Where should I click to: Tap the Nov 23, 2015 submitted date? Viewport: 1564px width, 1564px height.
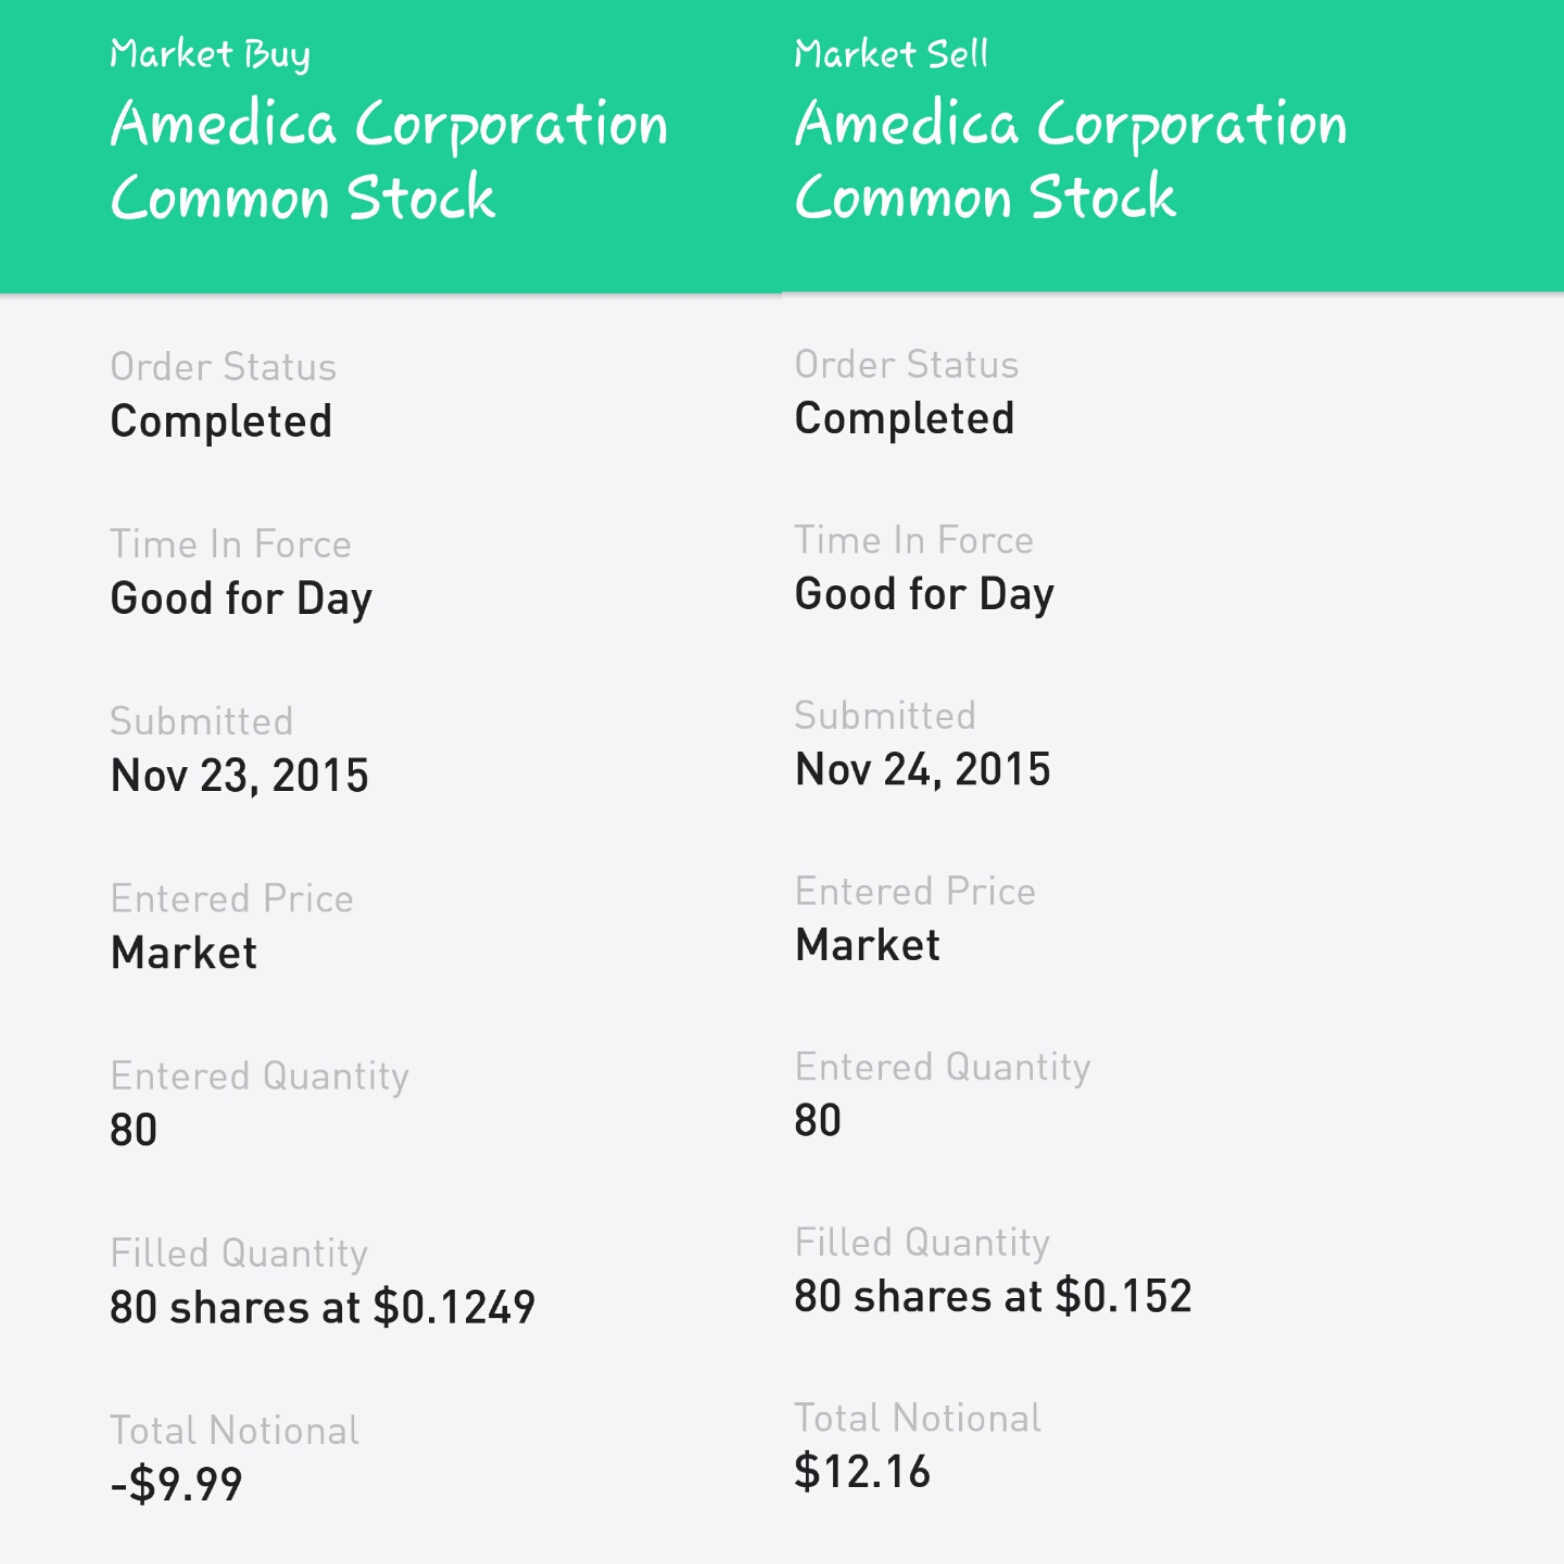point(239,776)
